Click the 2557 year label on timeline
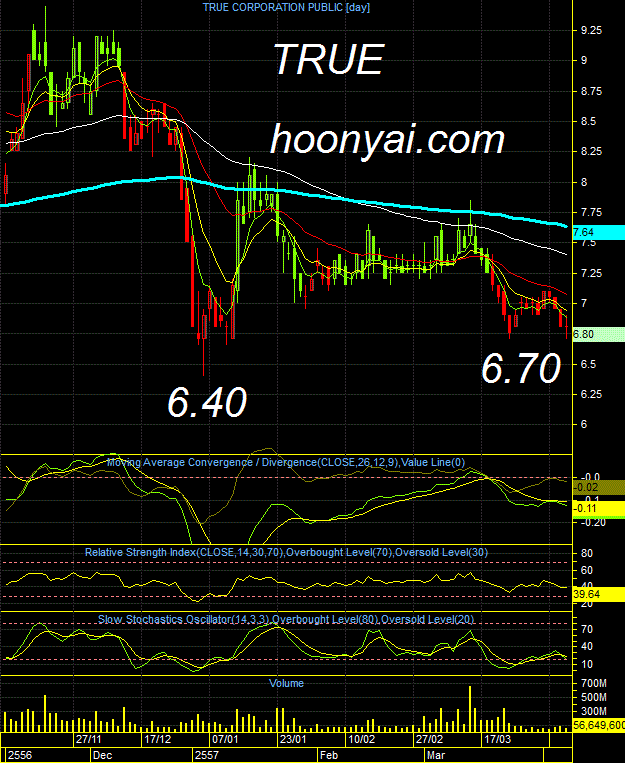This screenshot has width=625, height=765. [206, 755]
